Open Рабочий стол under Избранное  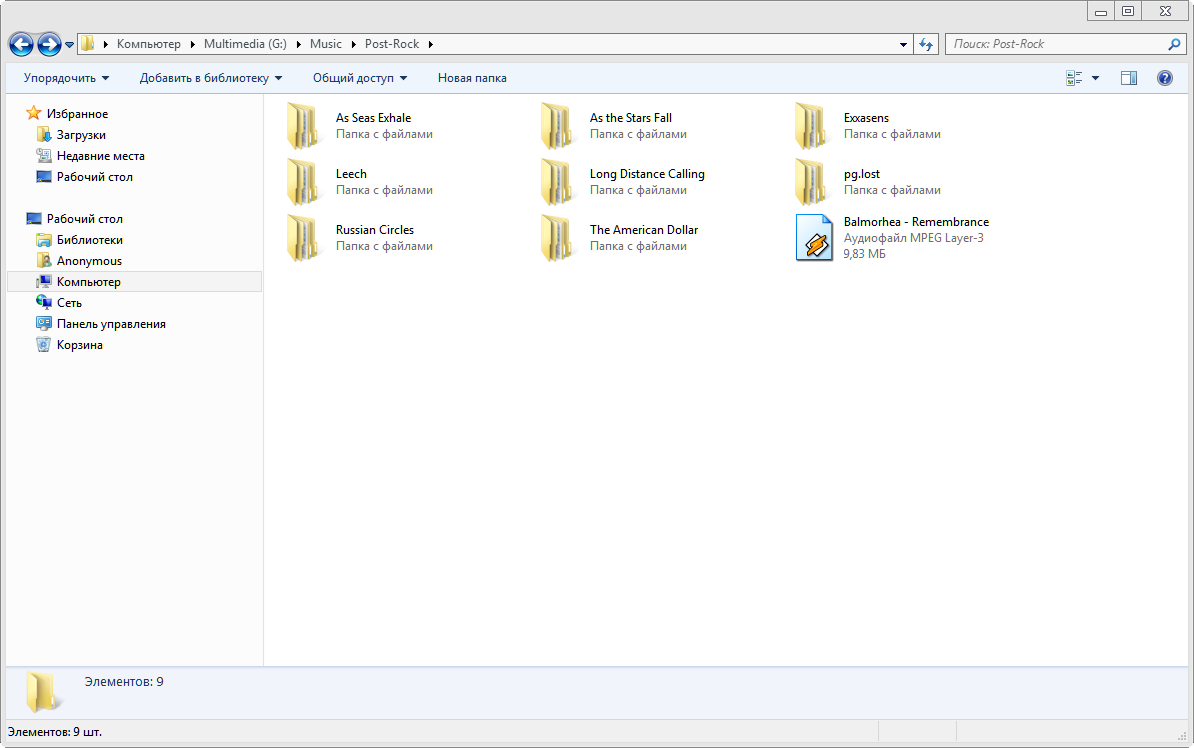pyautogui.click(x=94, y=177)
